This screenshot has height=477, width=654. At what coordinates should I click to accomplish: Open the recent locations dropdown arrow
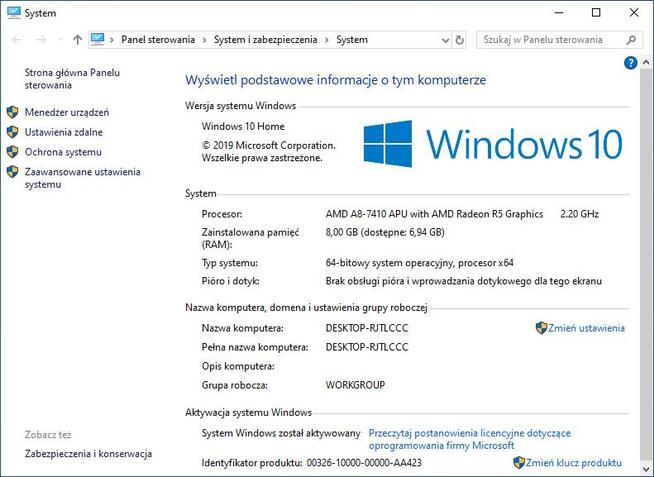tap(60, 40)
